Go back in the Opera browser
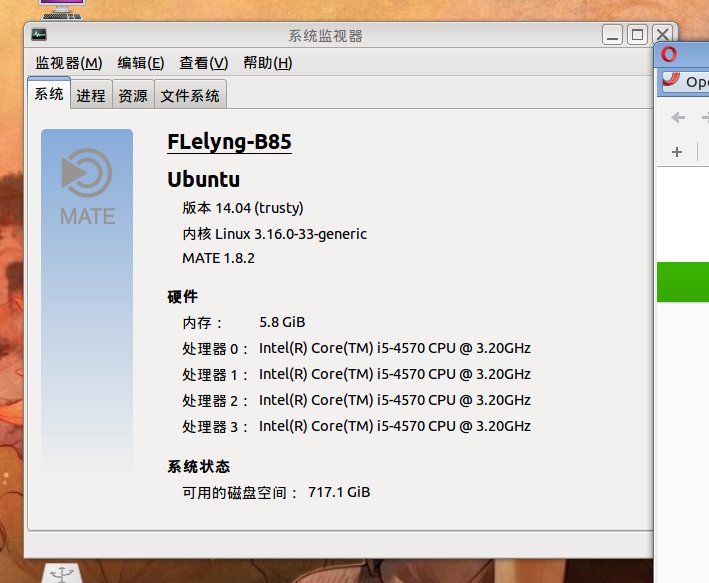The height and width of the screenshot is (583, 709). pyautogui.click(x=678, y=118)
